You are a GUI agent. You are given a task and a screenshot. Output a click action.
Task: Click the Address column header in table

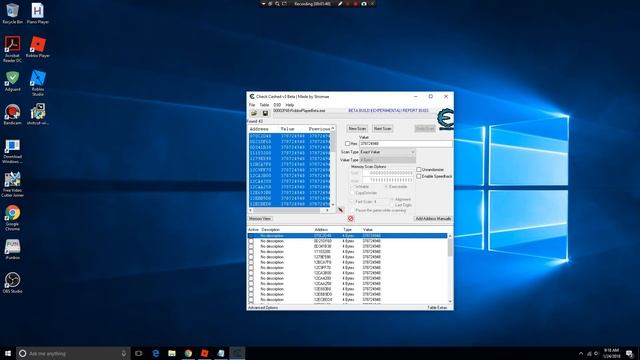pyautogui.click(x=321, y=230)
